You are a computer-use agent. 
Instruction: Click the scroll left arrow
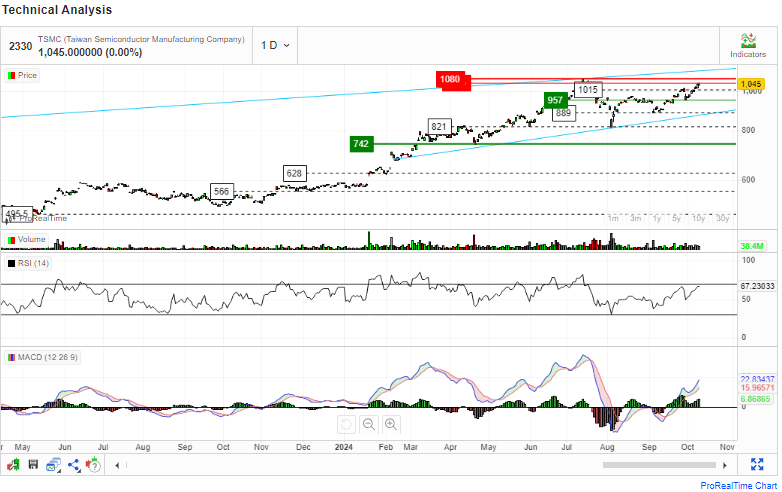[117, 465]
